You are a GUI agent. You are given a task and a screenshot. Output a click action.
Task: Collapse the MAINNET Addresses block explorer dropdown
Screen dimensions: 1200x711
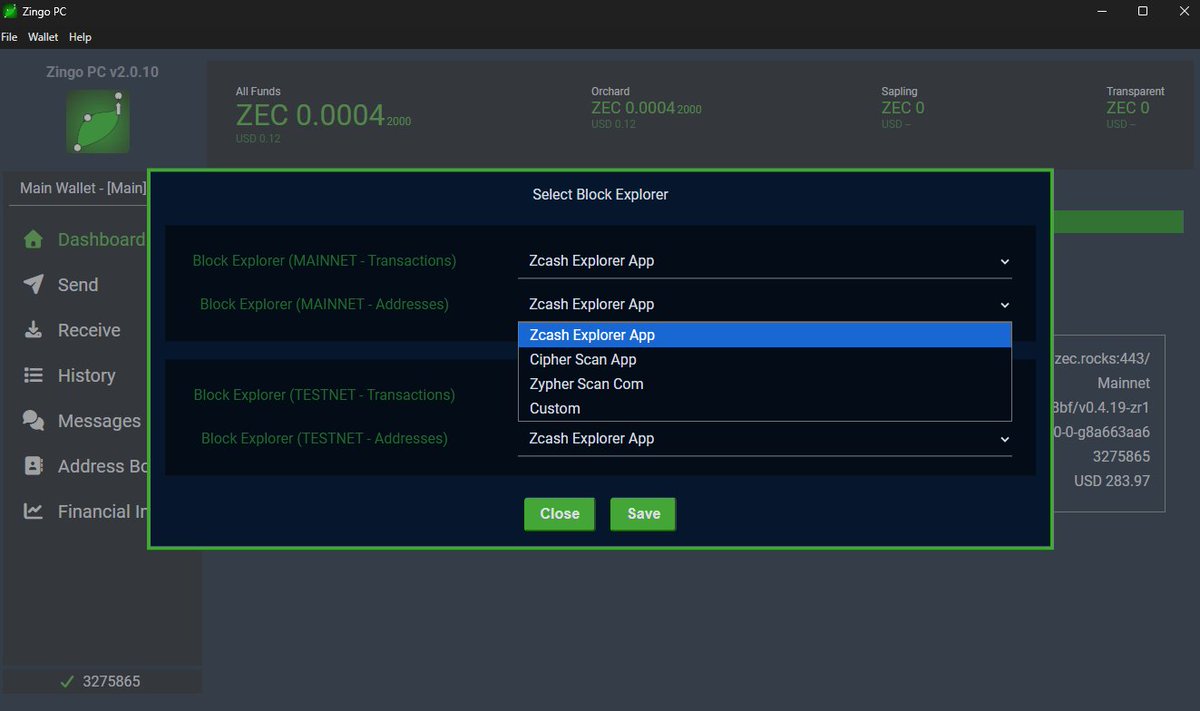coord(765,304)
